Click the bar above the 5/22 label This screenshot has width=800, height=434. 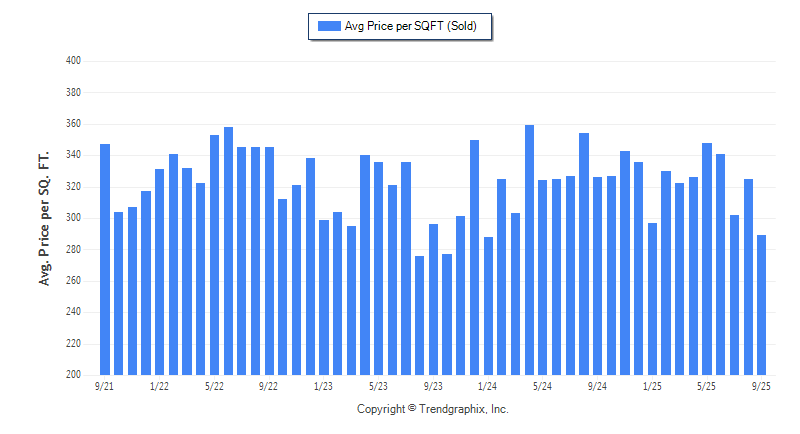pyautogui.click(x=215, y=255)
